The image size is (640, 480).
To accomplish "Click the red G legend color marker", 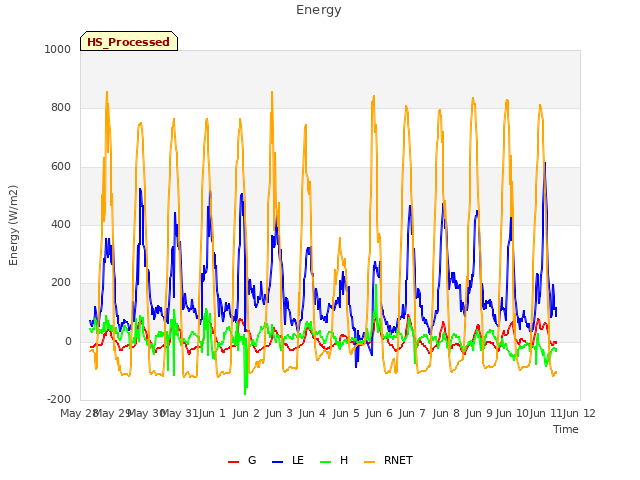I will pyautogui.click(x=233, y=462).
